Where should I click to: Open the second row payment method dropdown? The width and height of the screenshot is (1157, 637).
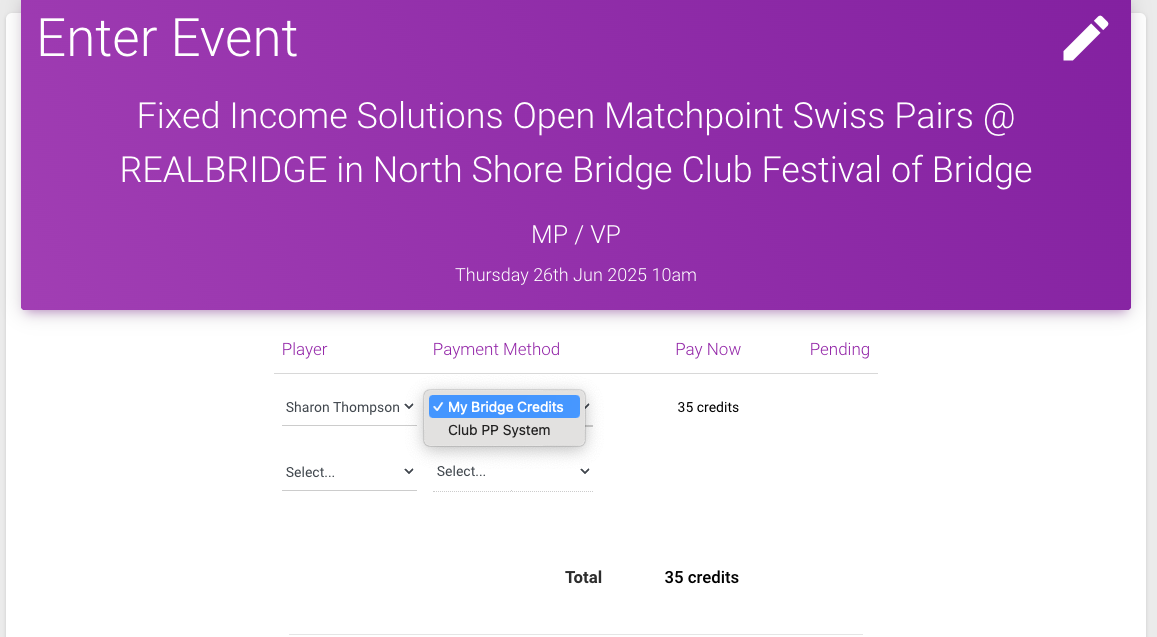point(513,471)
